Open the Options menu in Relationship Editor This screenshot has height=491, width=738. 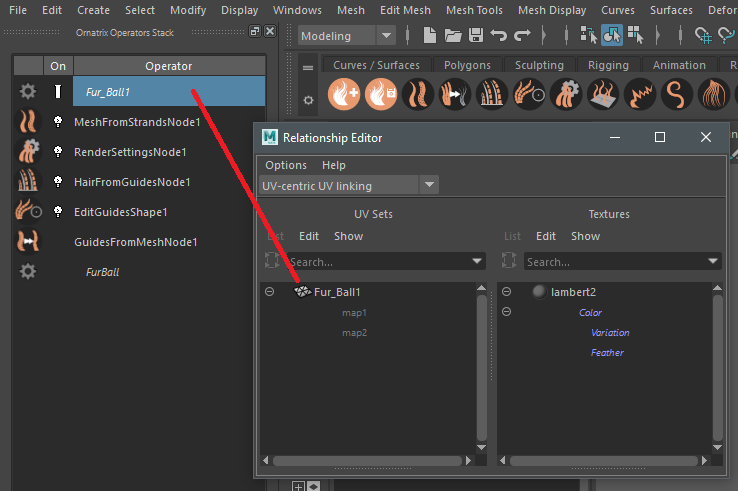[286, 165]
